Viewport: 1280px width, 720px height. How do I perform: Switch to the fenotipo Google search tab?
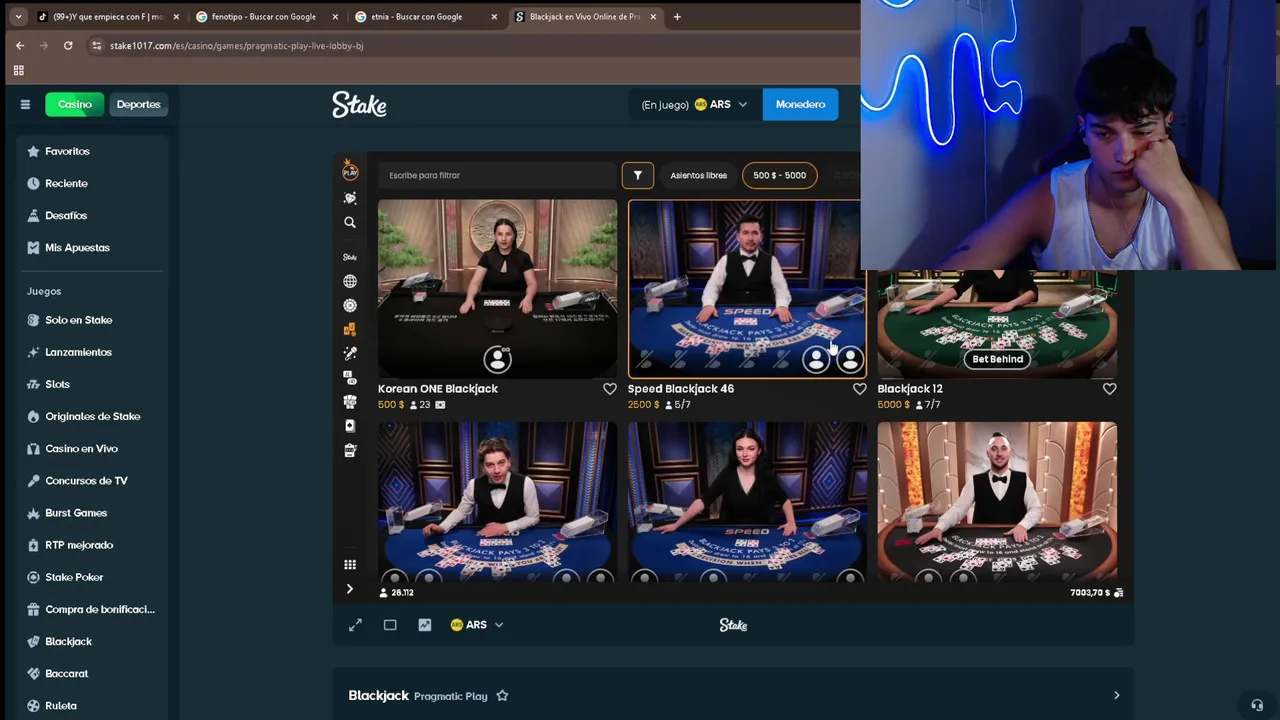(263, 16)
